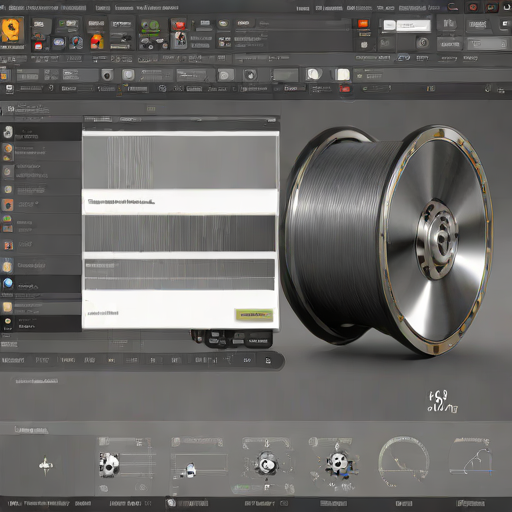Screen dimensions: 512x512
Task: Pick the white rounded swatch in the second toolbar
Action: click(x=314, y=74)
